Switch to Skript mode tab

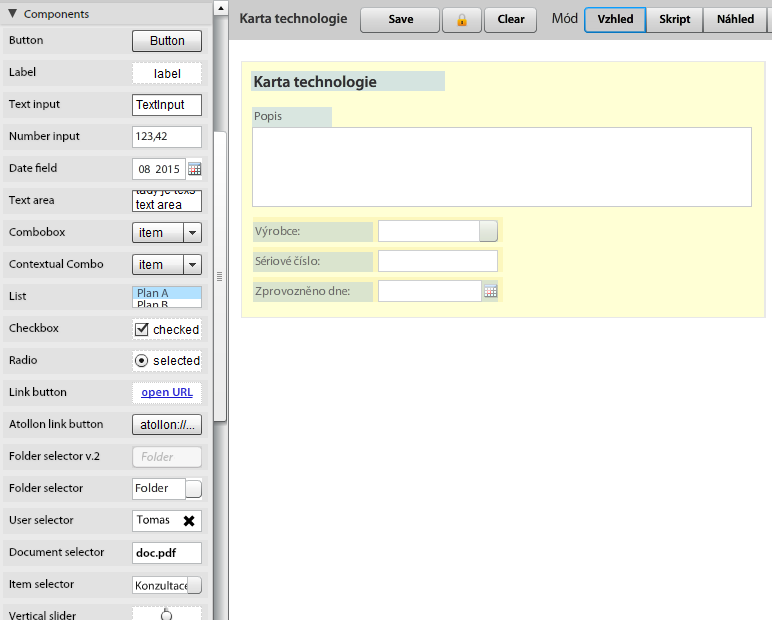(x=674, y=20)
